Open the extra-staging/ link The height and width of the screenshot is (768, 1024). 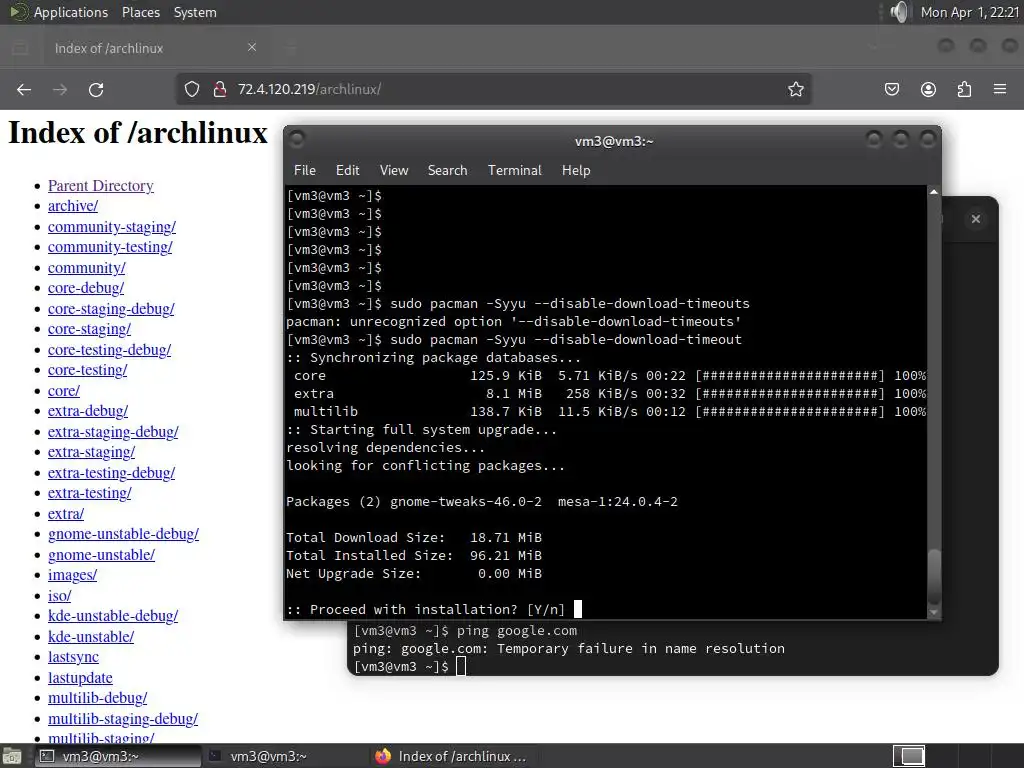pos(91,453)
